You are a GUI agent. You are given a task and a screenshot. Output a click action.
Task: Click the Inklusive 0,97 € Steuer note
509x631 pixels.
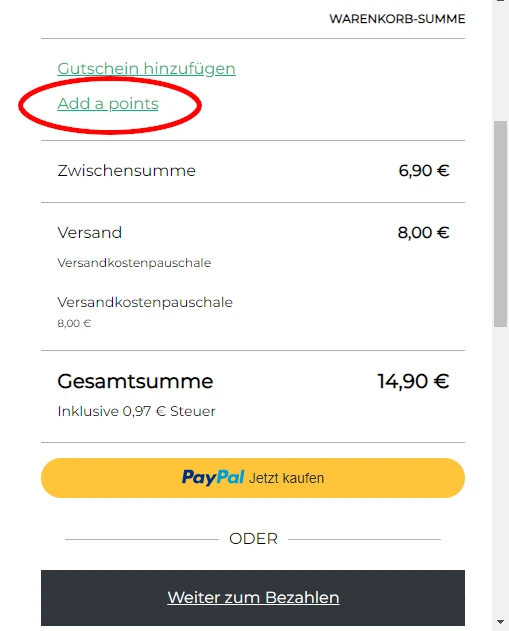(x=136, y=411)
